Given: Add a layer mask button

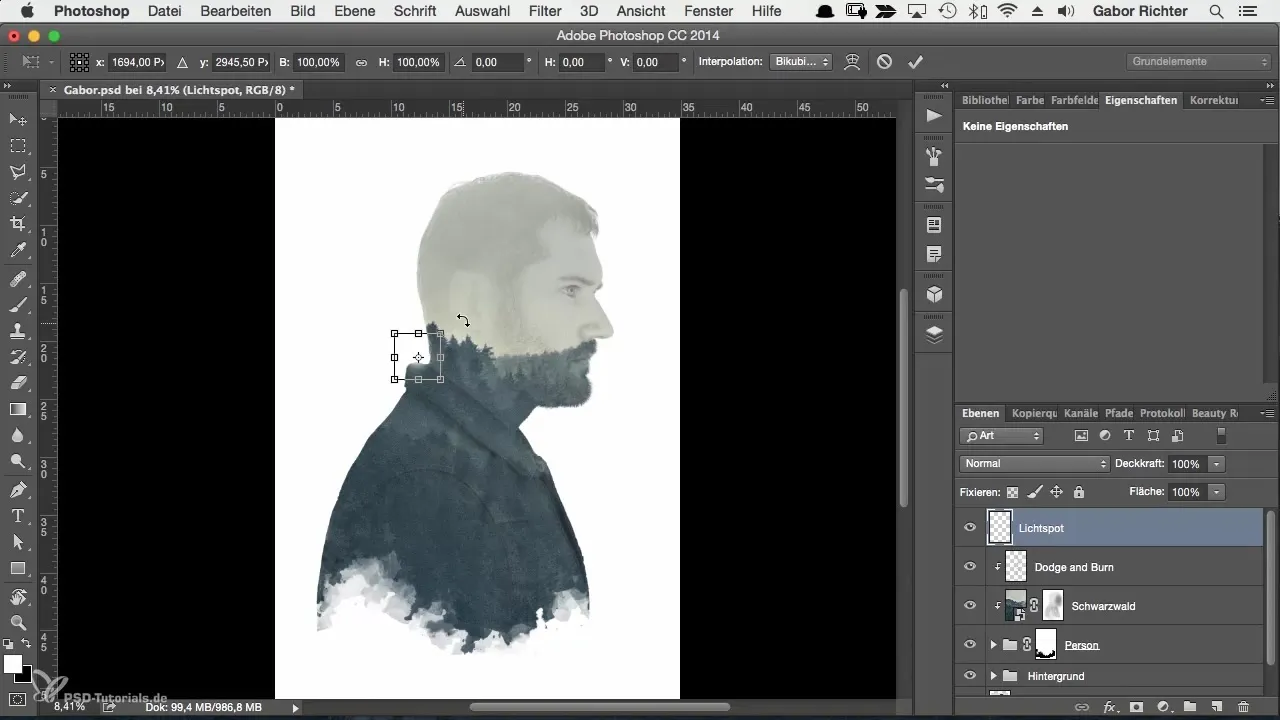Looking at the screenshot, I should [x=1136, y=707].
